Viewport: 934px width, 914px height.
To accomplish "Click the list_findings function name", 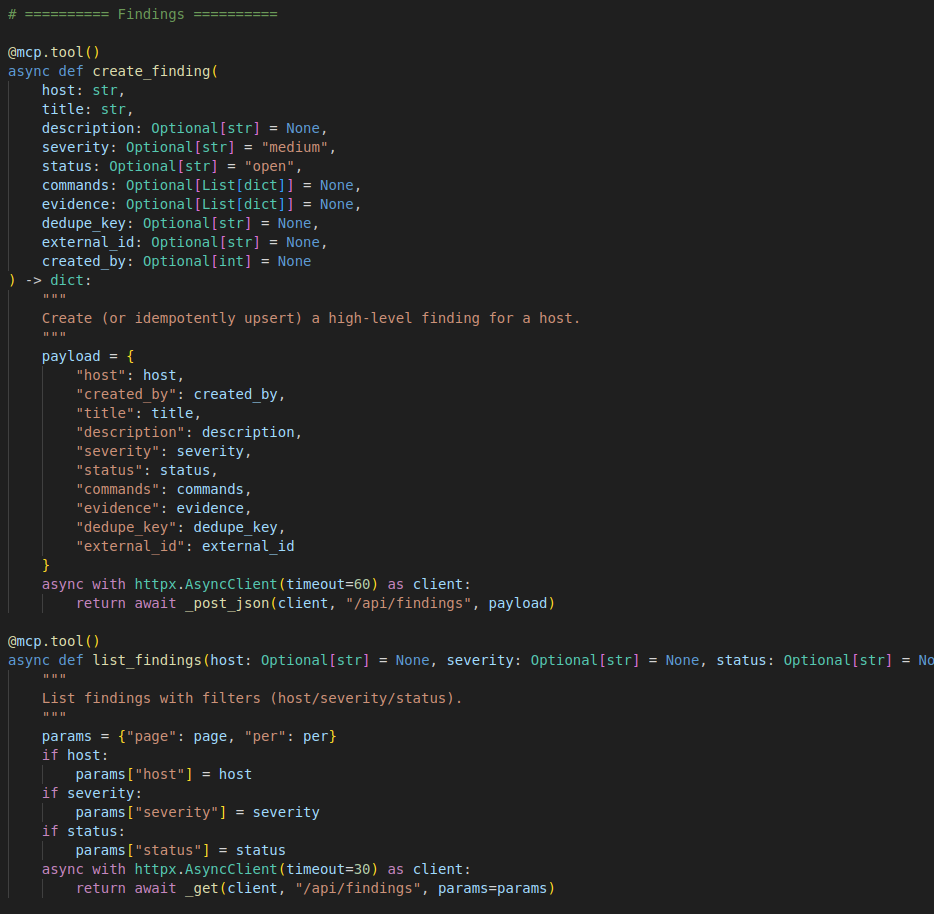I will point(147,660).
